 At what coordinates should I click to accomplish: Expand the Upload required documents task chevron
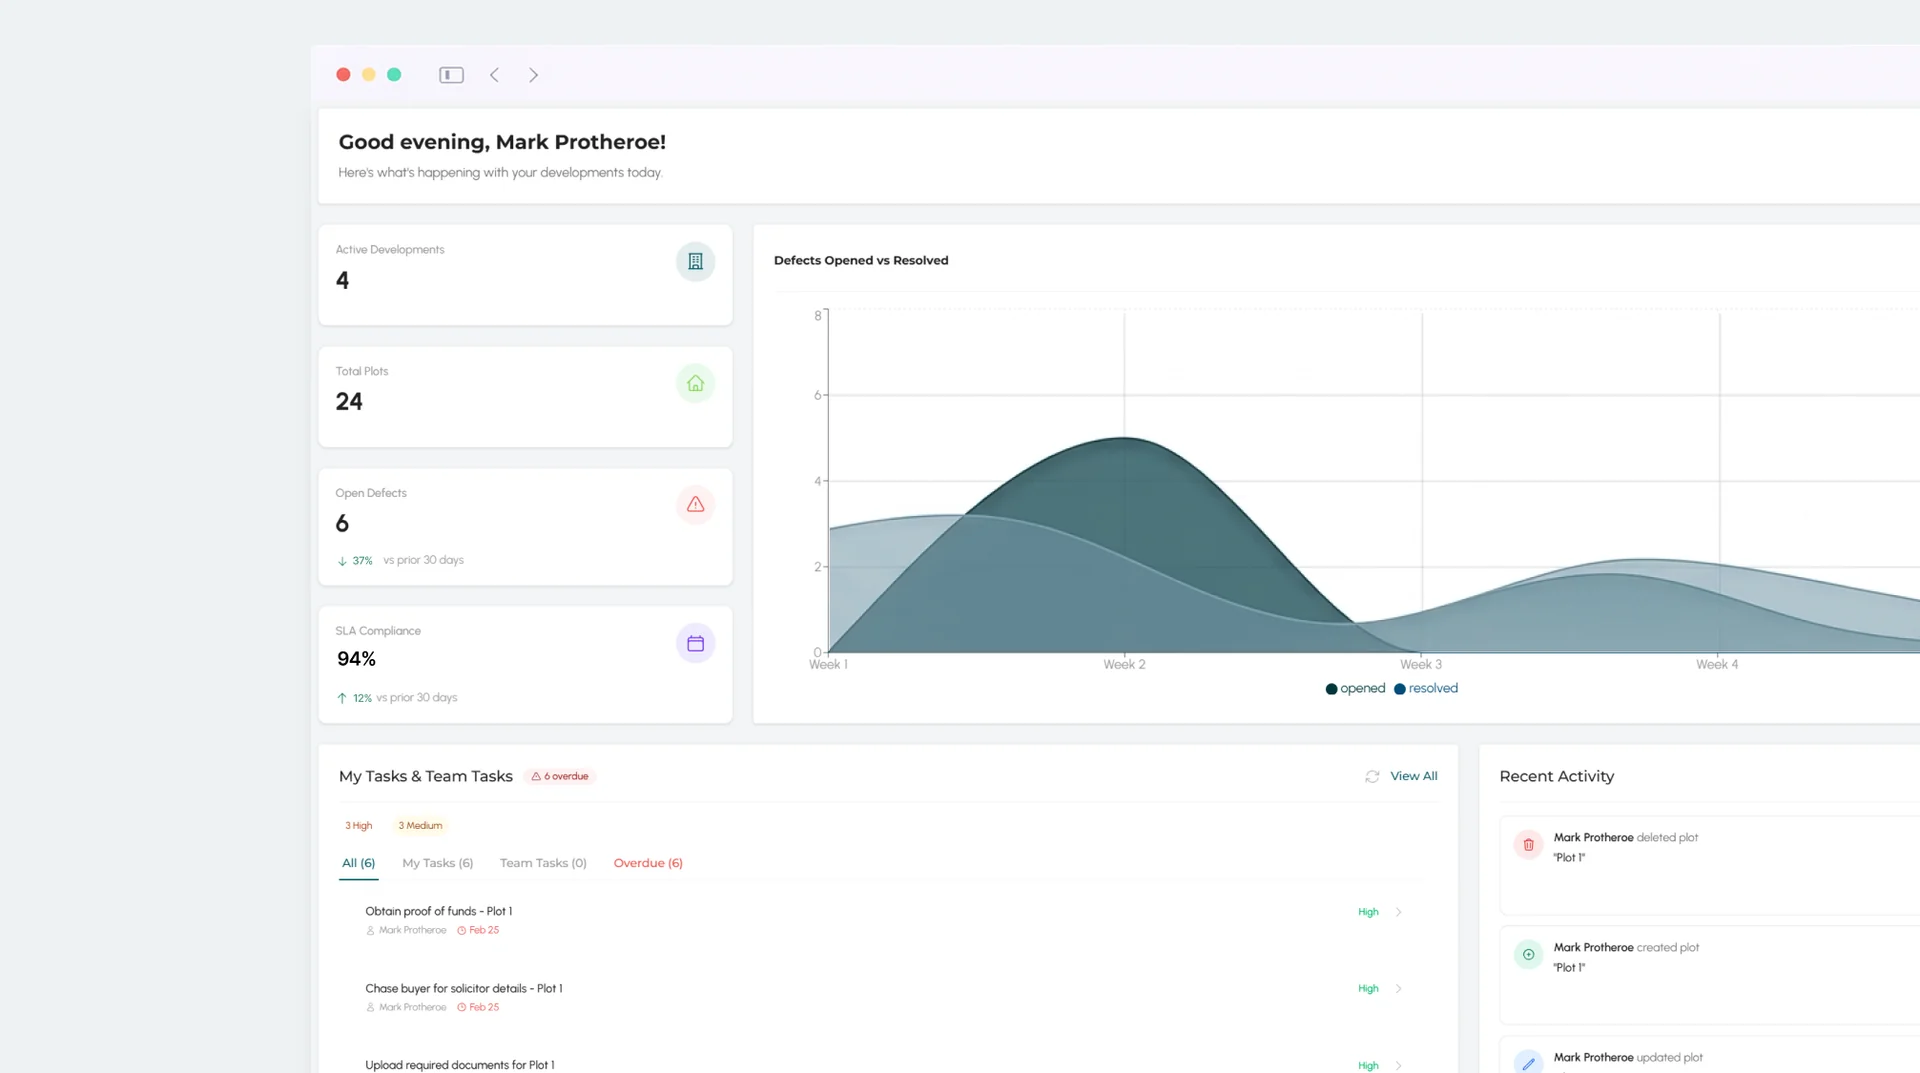[1399, 1066]
